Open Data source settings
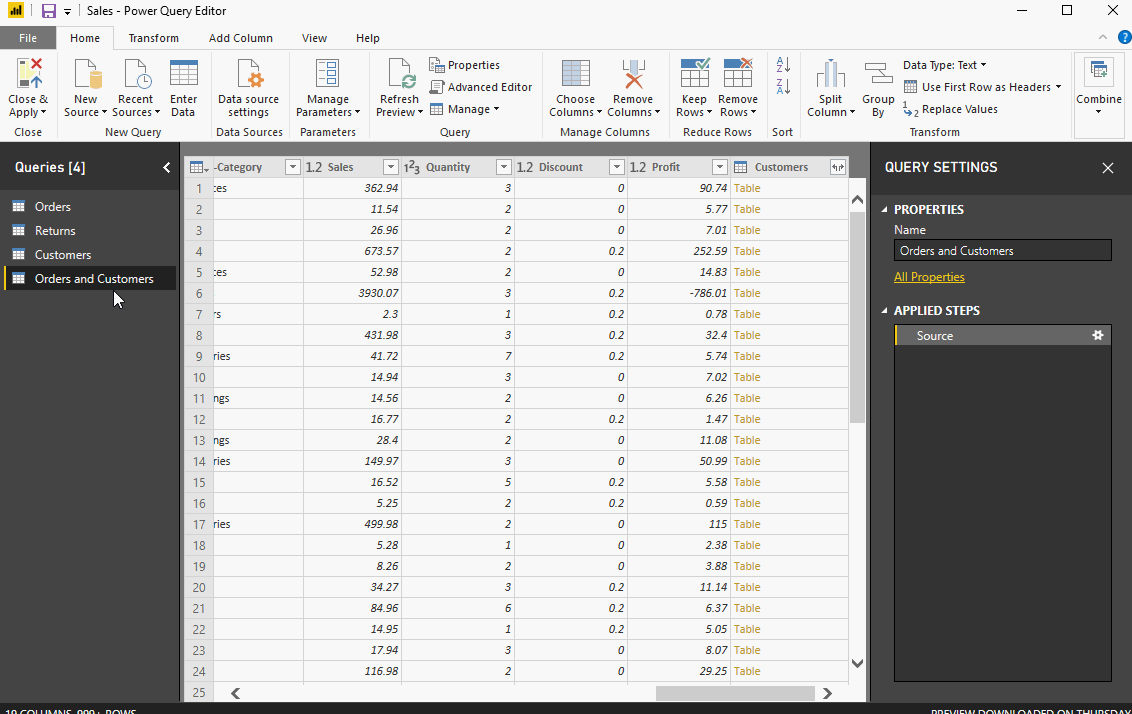 click(249, 74)
